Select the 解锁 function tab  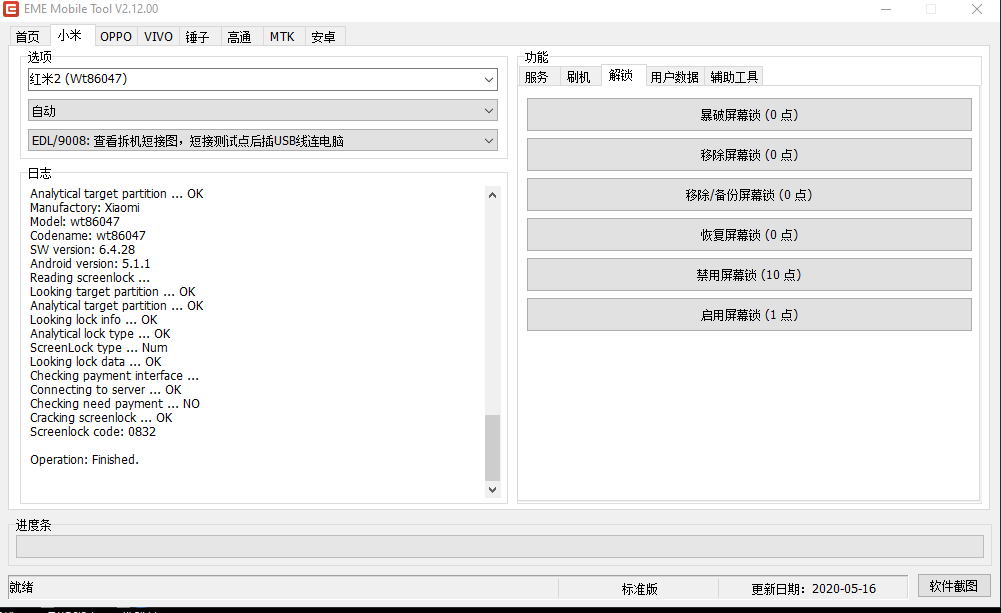tap(621, 75)
